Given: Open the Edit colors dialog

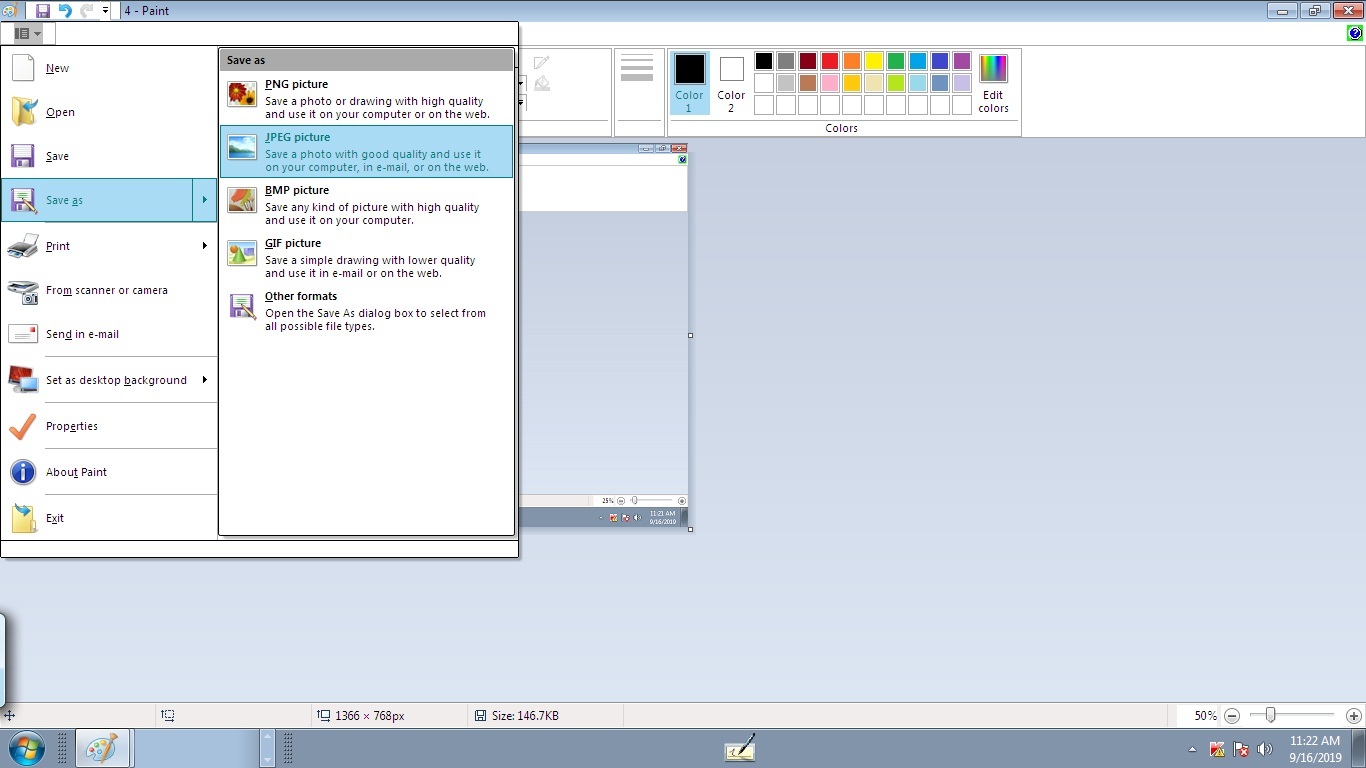Looking at the screenshot, I should [x=993, y=83].
